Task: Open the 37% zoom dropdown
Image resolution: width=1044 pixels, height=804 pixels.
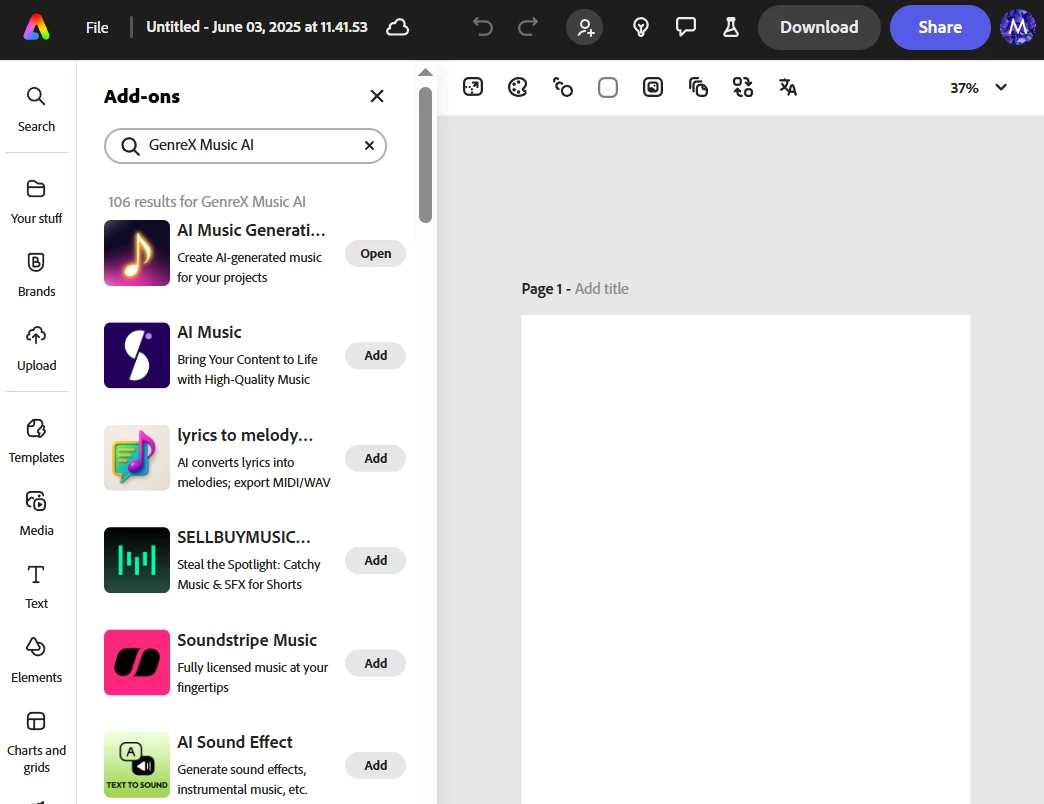Action: click(x=978, y=88)
